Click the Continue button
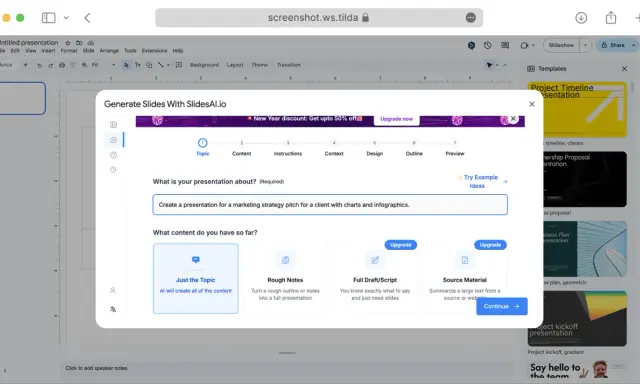640x384 pixels. (502, 306)
